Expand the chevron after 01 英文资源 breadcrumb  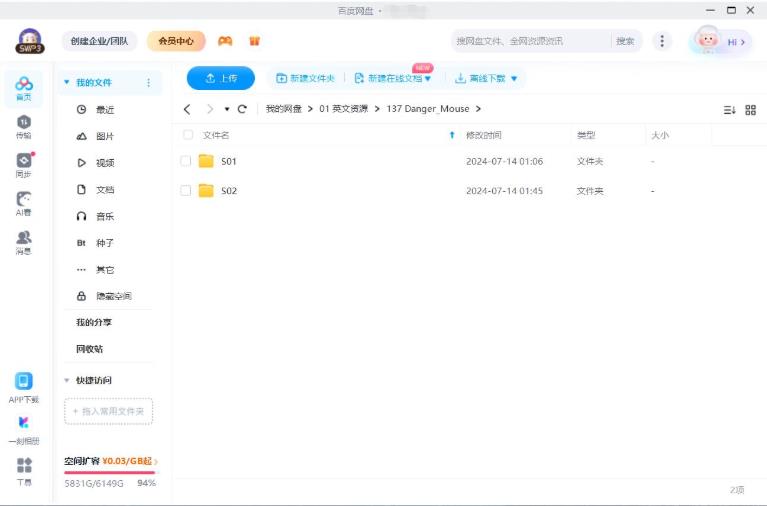tap(377, 109)
